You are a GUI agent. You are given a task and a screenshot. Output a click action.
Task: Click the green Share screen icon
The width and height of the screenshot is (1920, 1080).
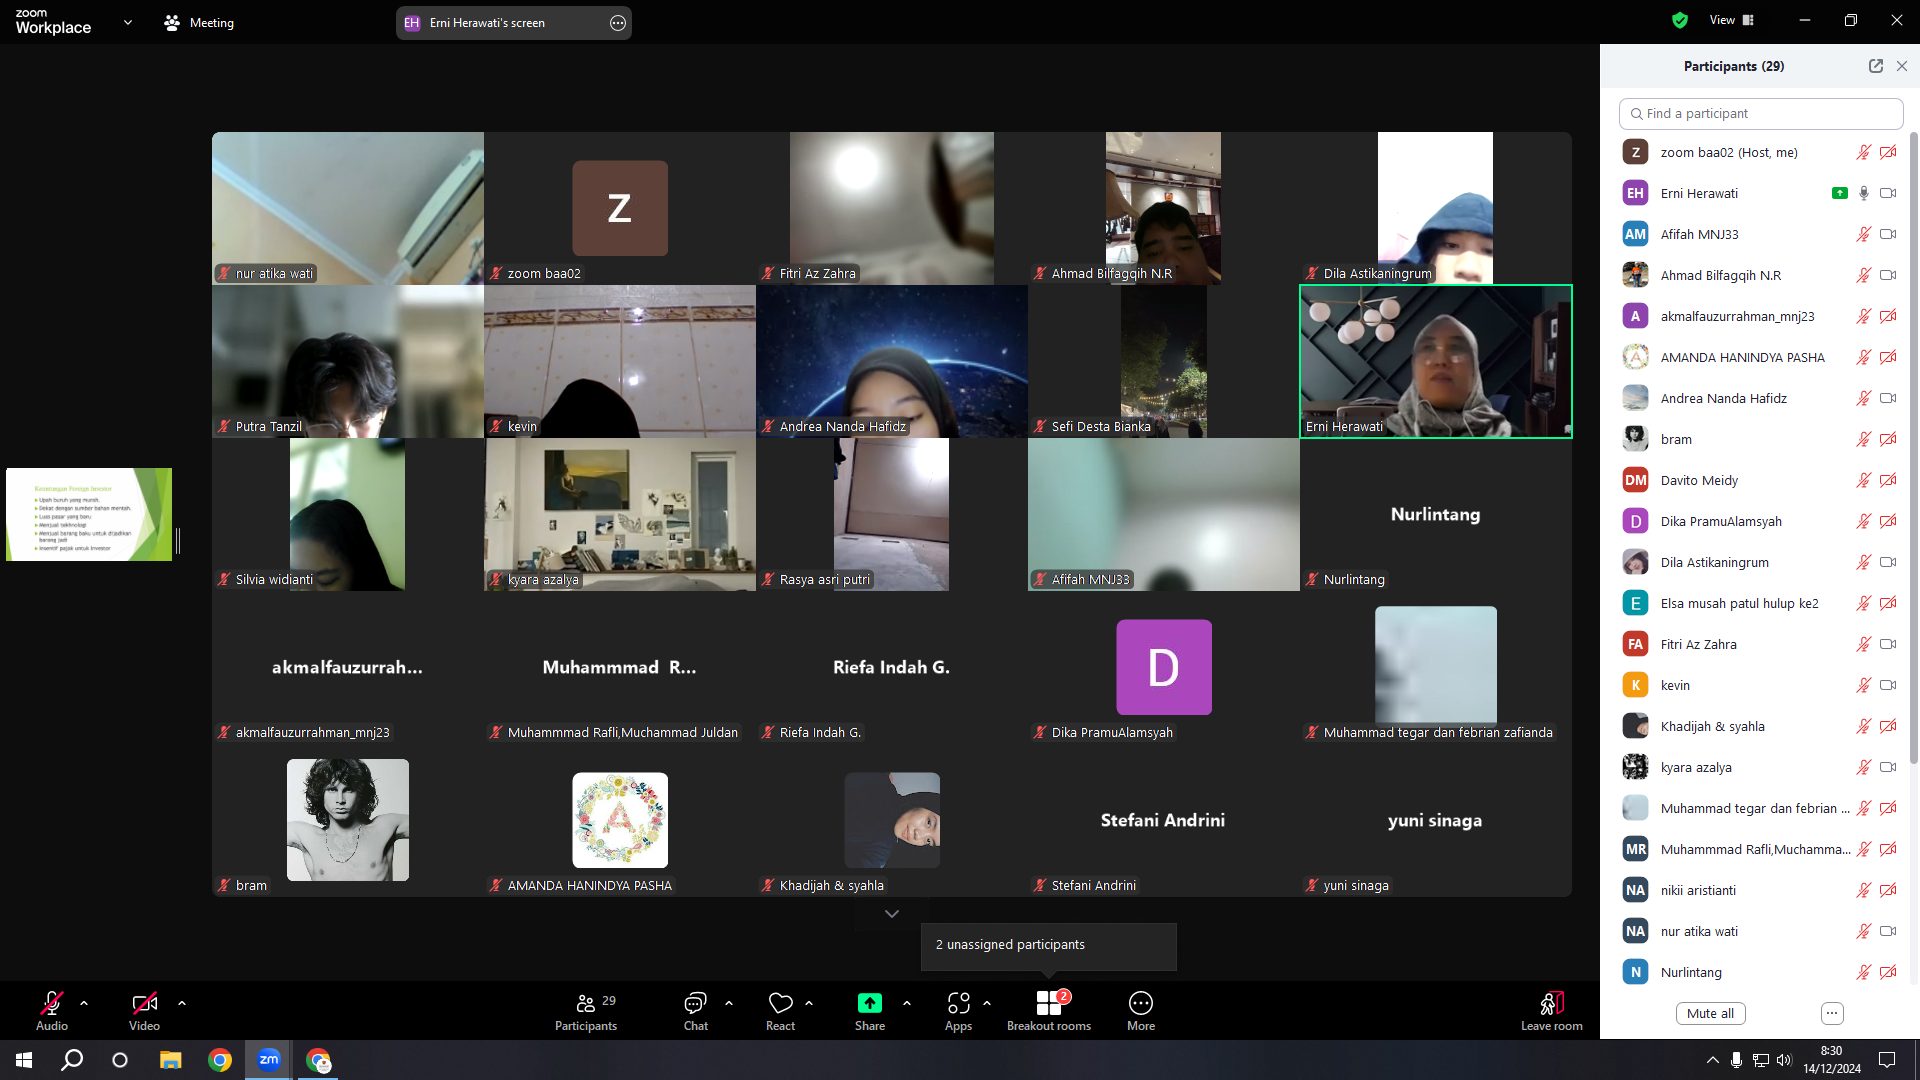pyautogui.click(x=869, y=1003)
